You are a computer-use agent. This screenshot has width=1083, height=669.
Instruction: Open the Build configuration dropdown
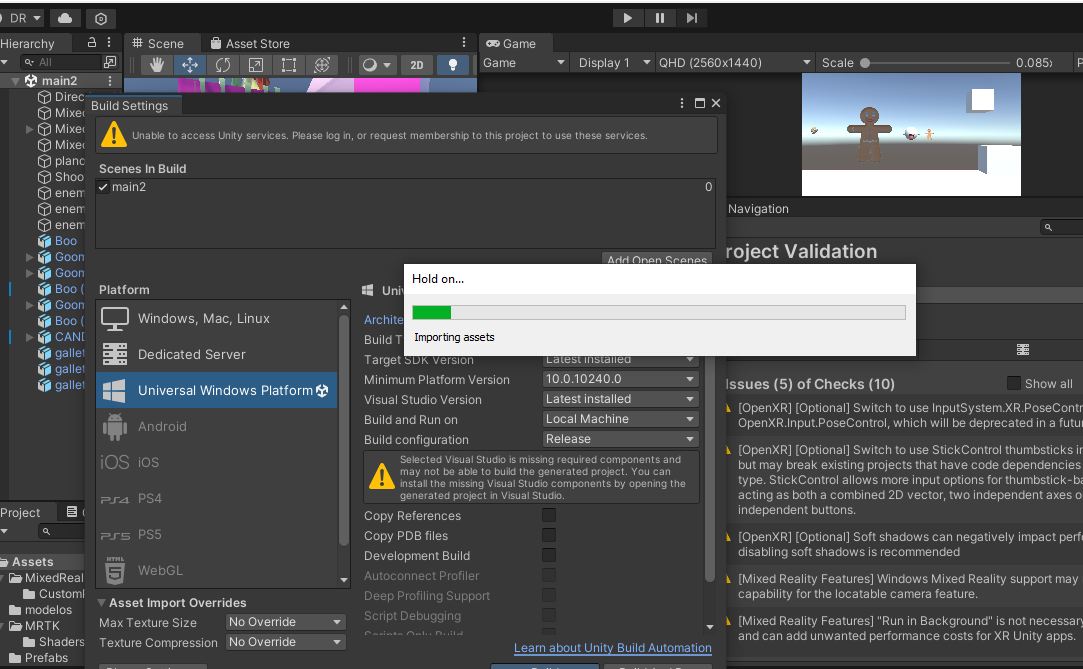coord(620,439)
